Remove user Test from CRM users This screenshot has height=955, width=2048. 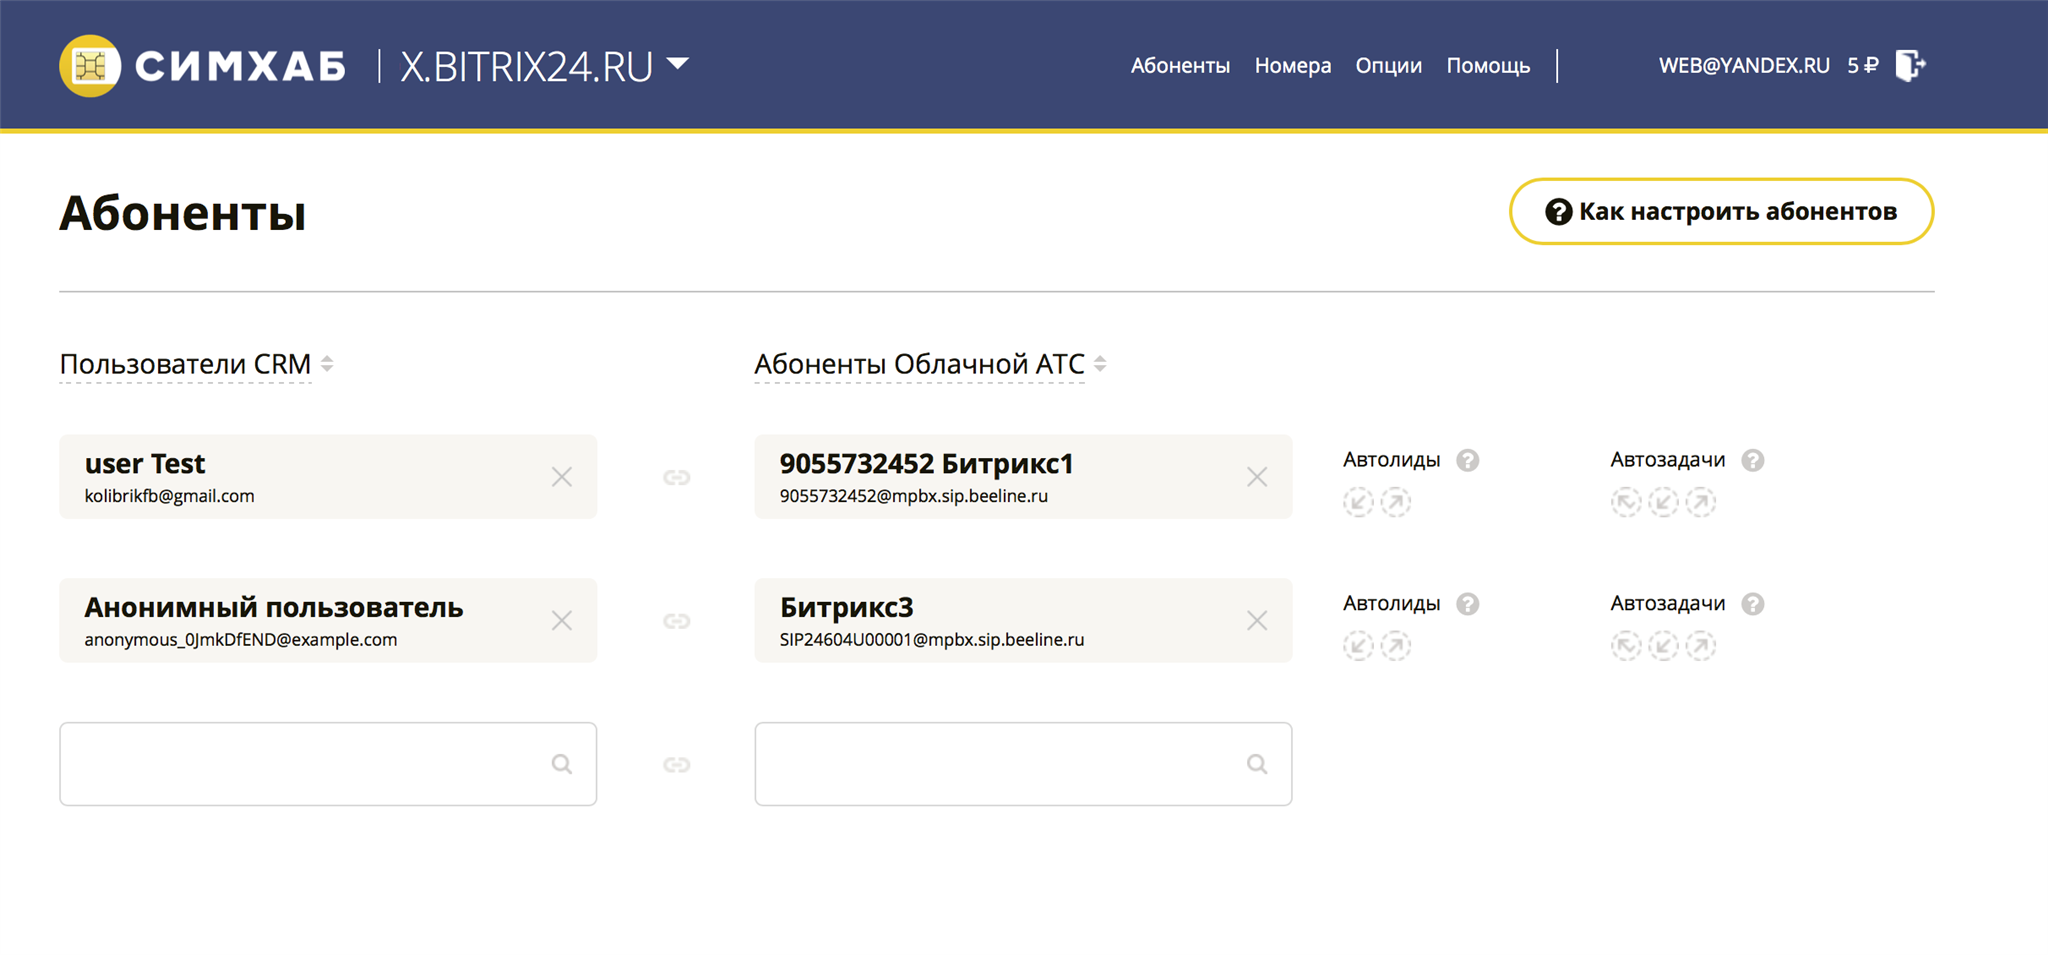point(562,477)
